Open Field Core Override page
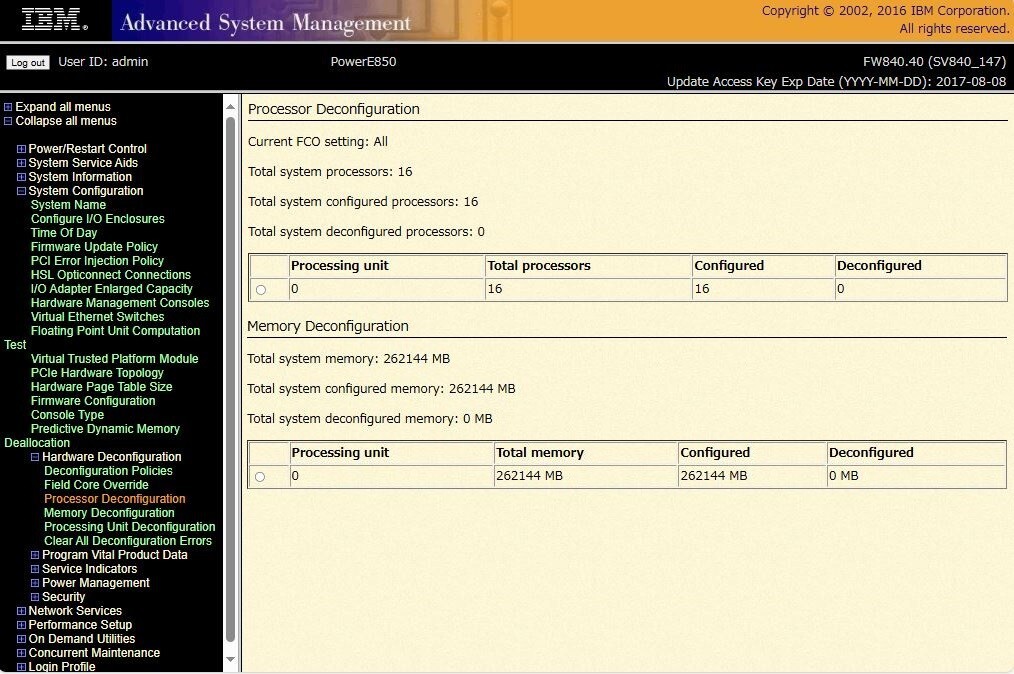The height and width of the screenshot is (674, 1014). pos(96,485)
